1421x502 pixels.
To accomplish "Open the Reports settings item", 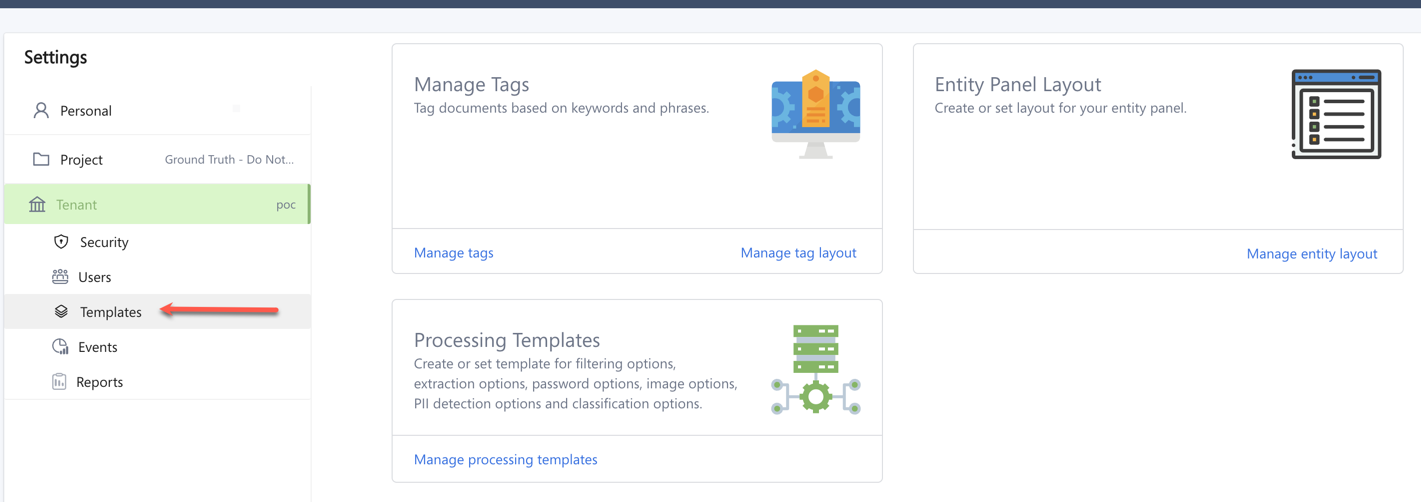I will 100,382.
